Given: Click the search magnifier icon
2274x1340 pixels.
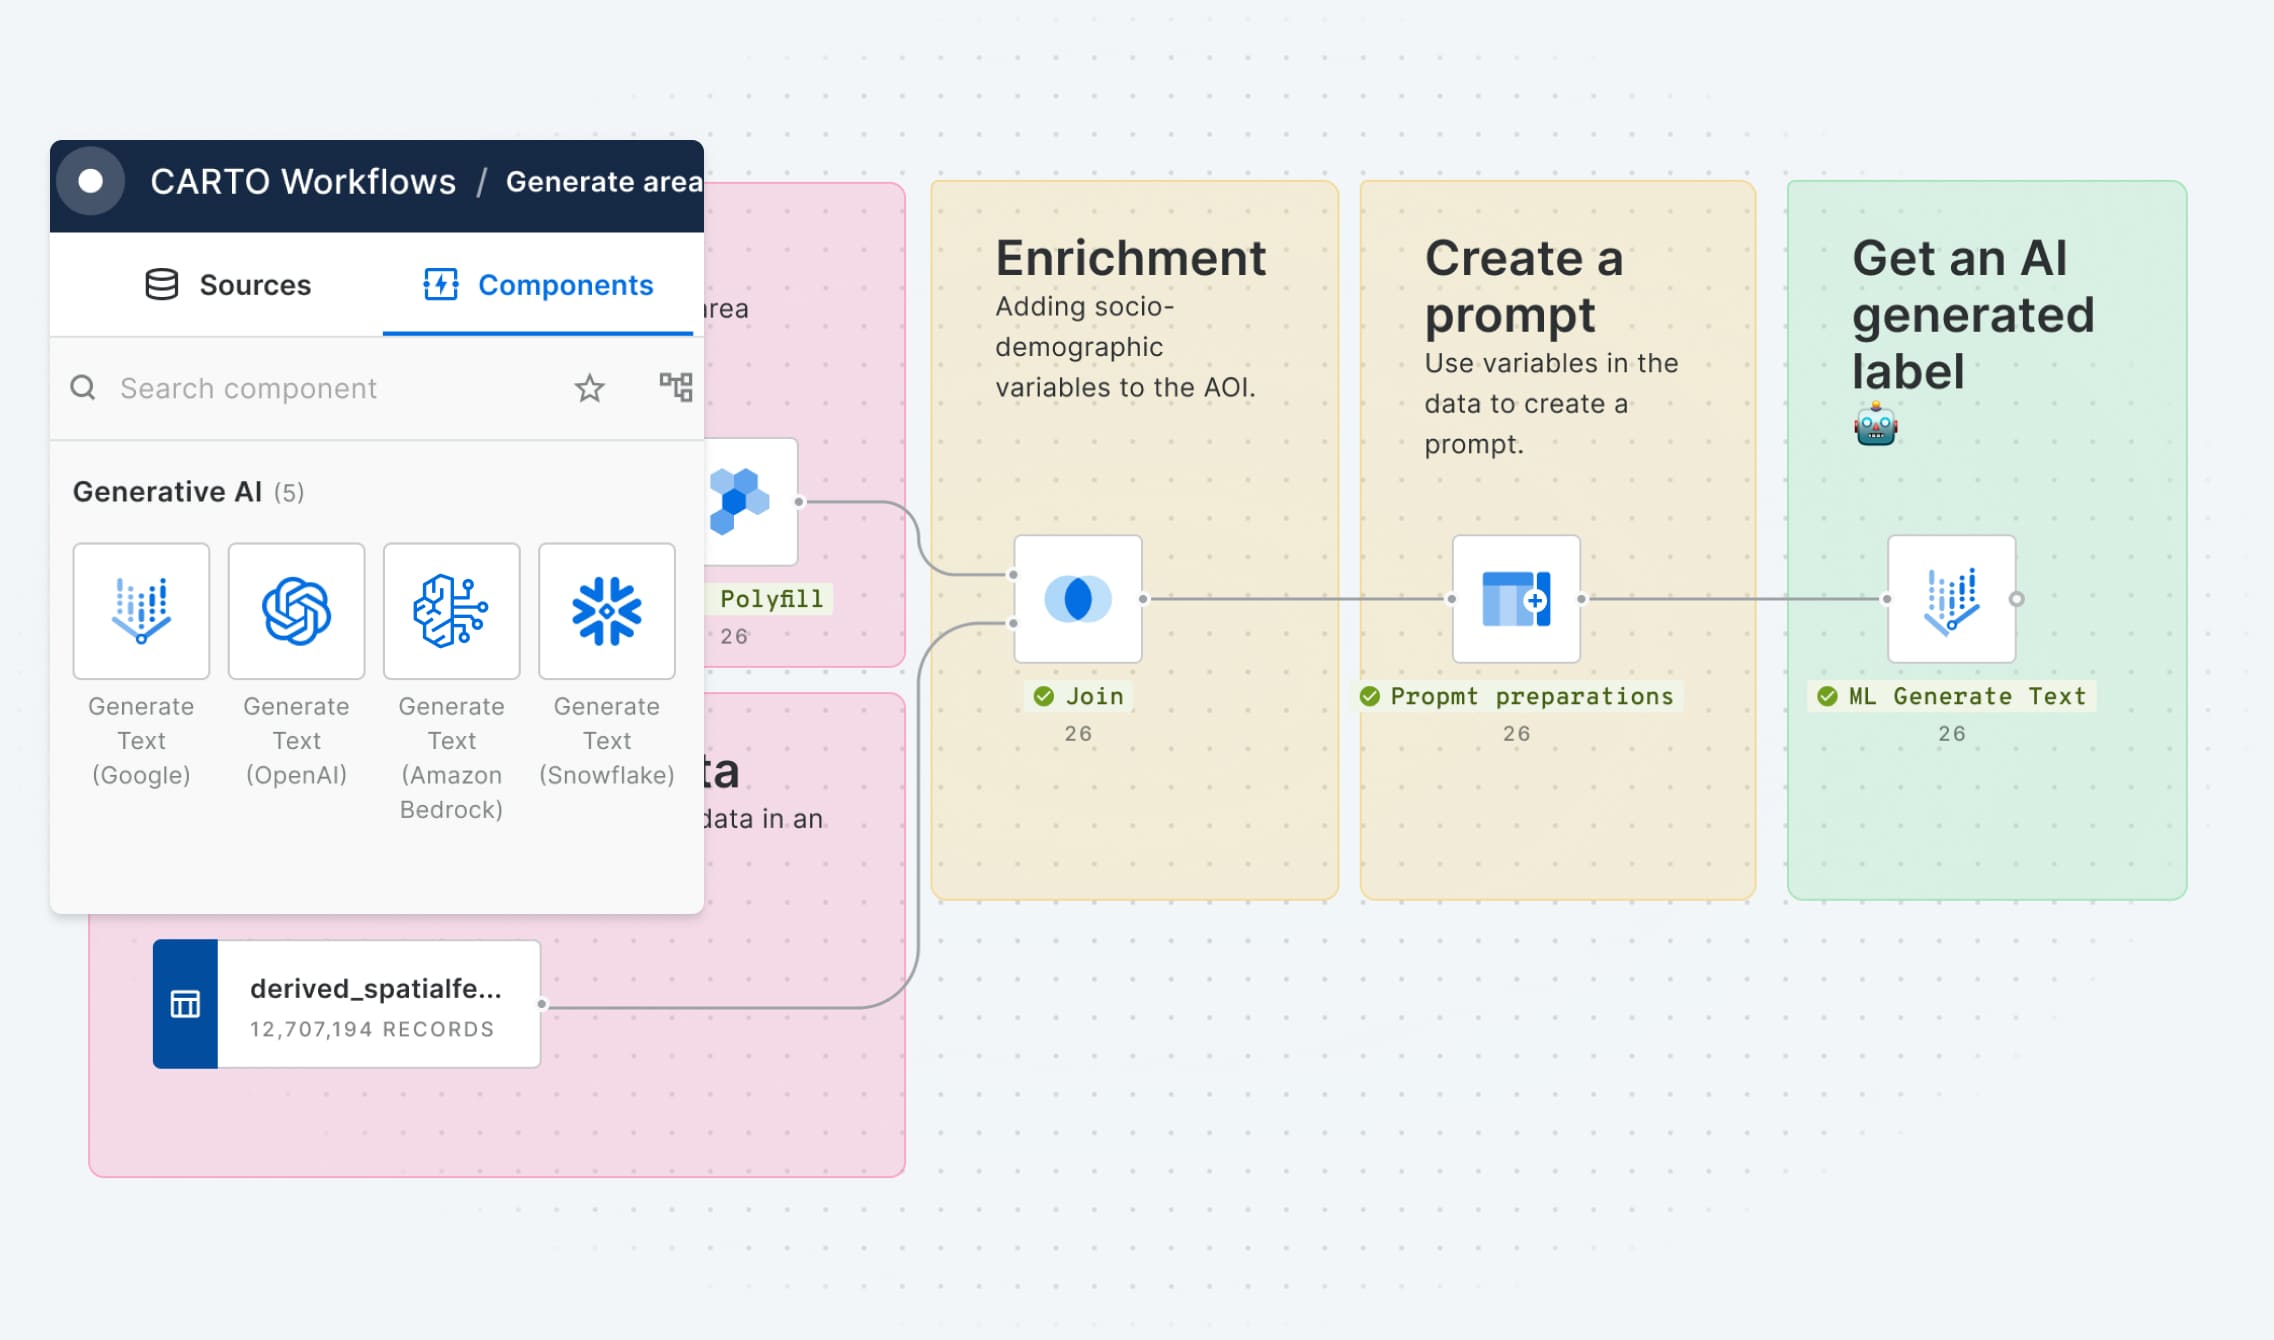Looking at the screenshot, I should coord(83,388).
